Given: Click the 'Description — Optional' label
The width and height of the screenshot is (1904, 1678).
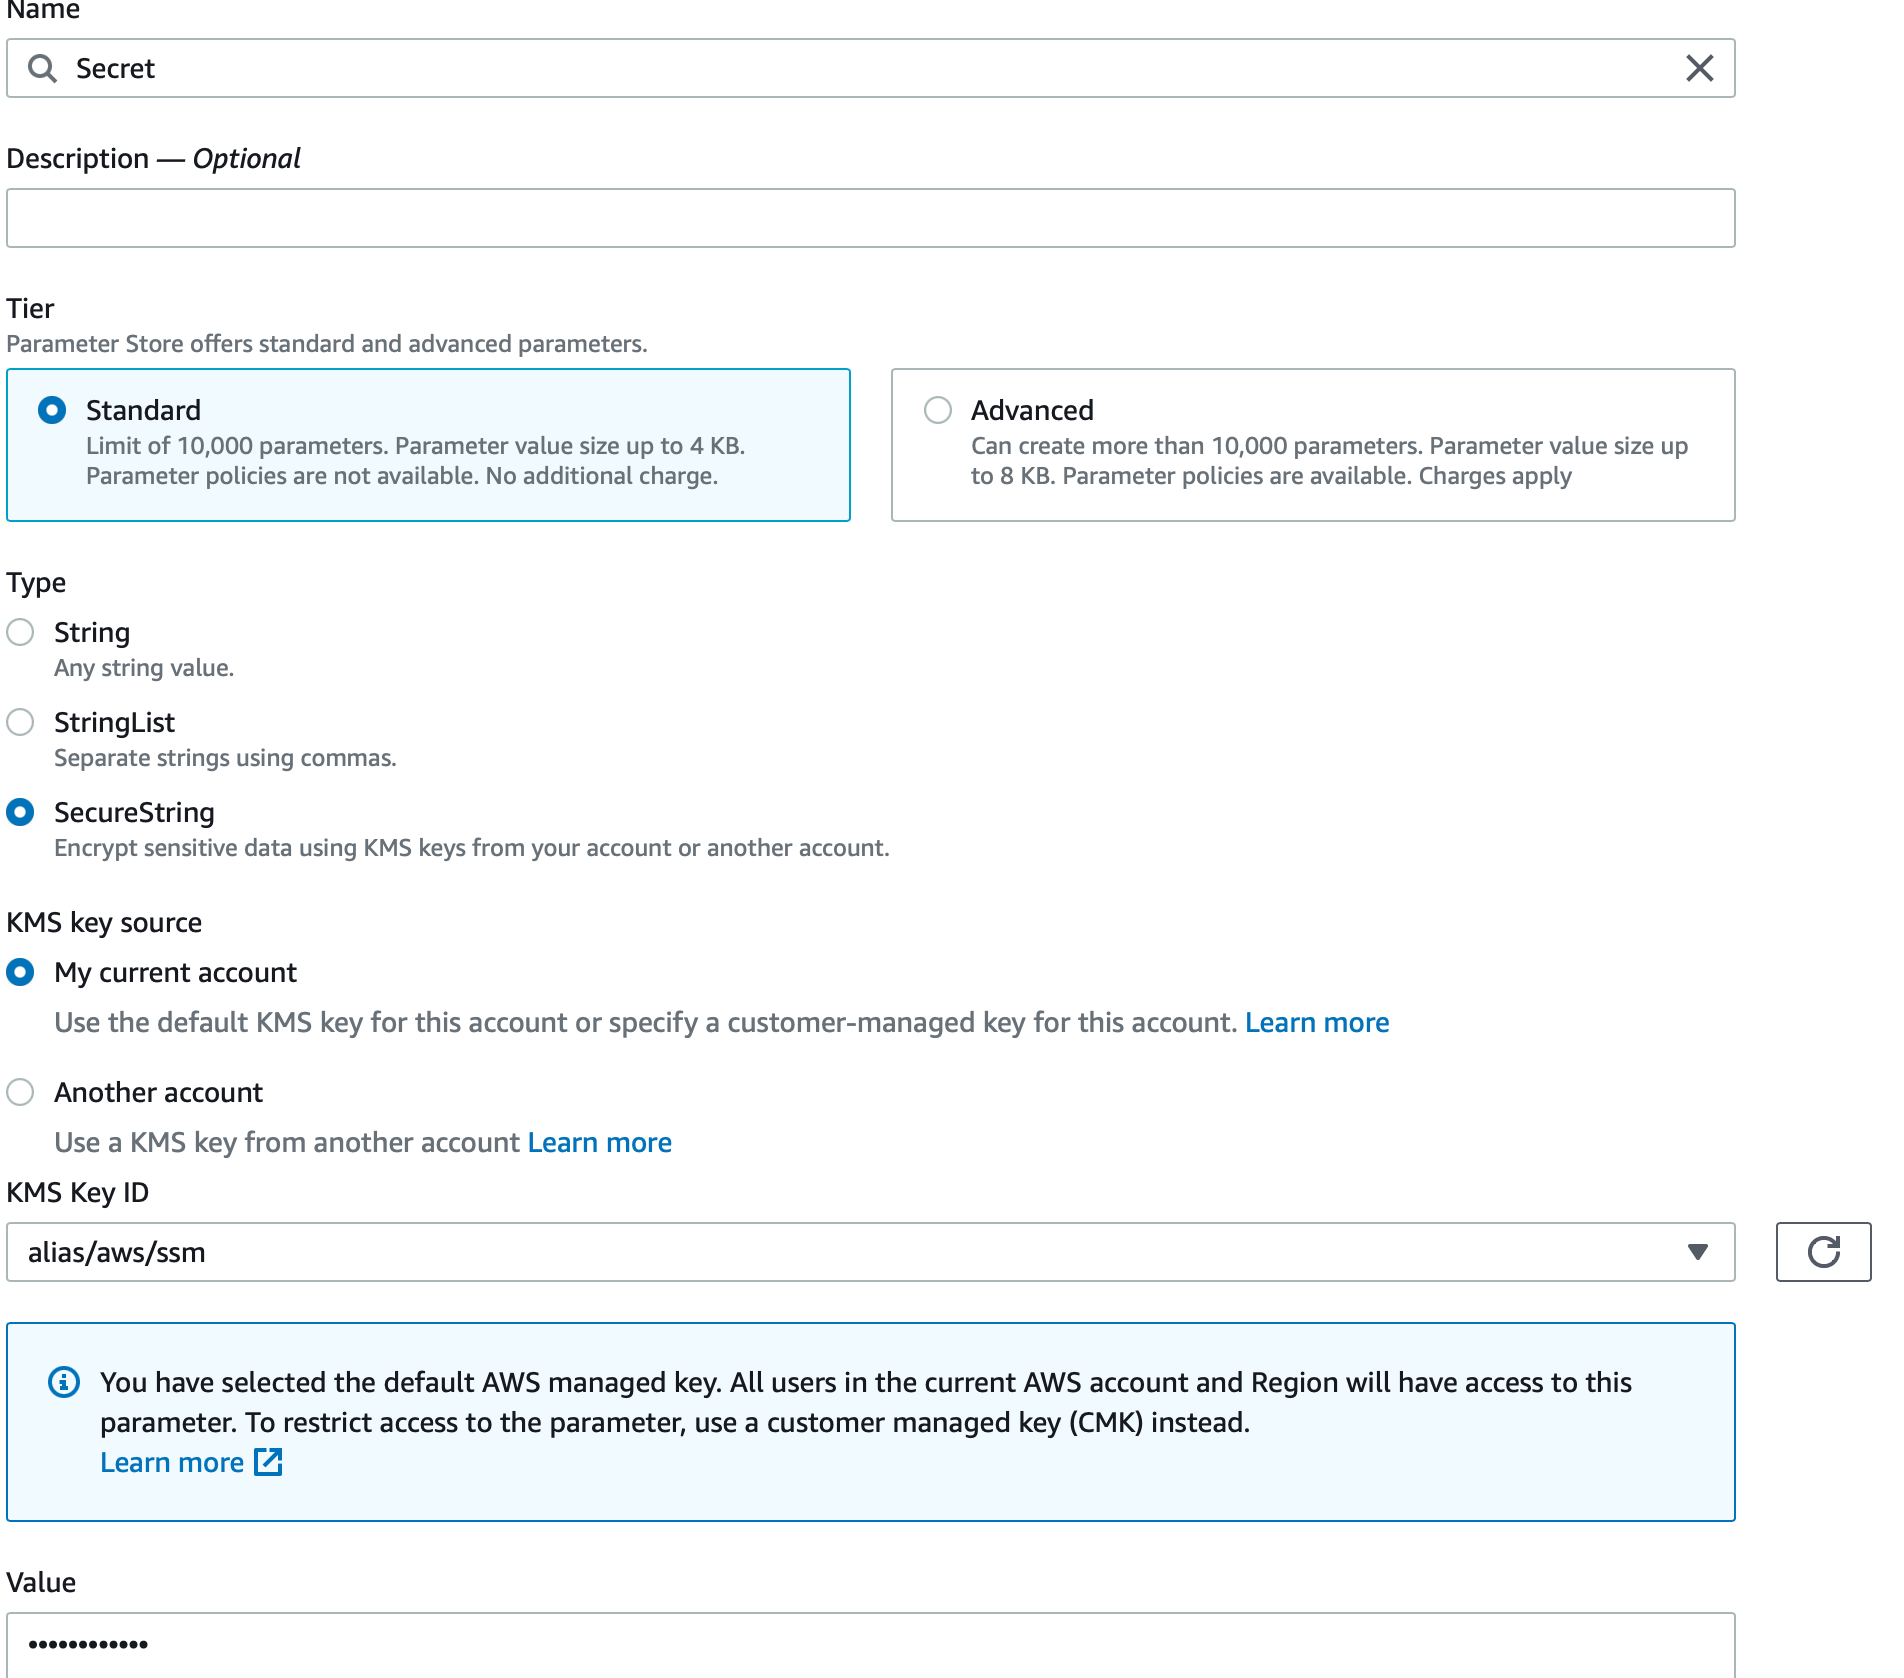Looking at the screenshot, I should click(x=153, y=158).
